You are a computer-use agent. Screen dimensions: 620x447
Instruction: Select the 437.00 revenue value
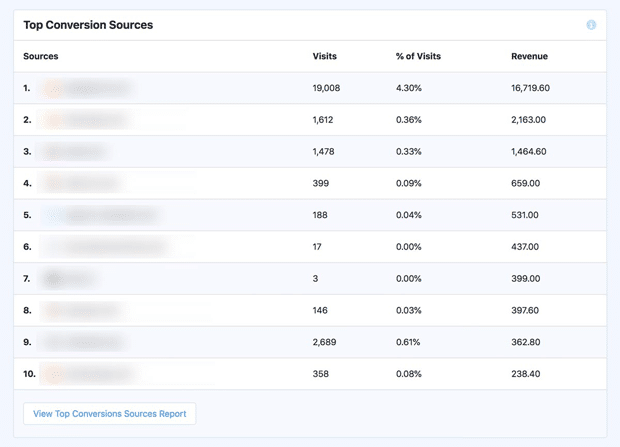click(525, 247)
